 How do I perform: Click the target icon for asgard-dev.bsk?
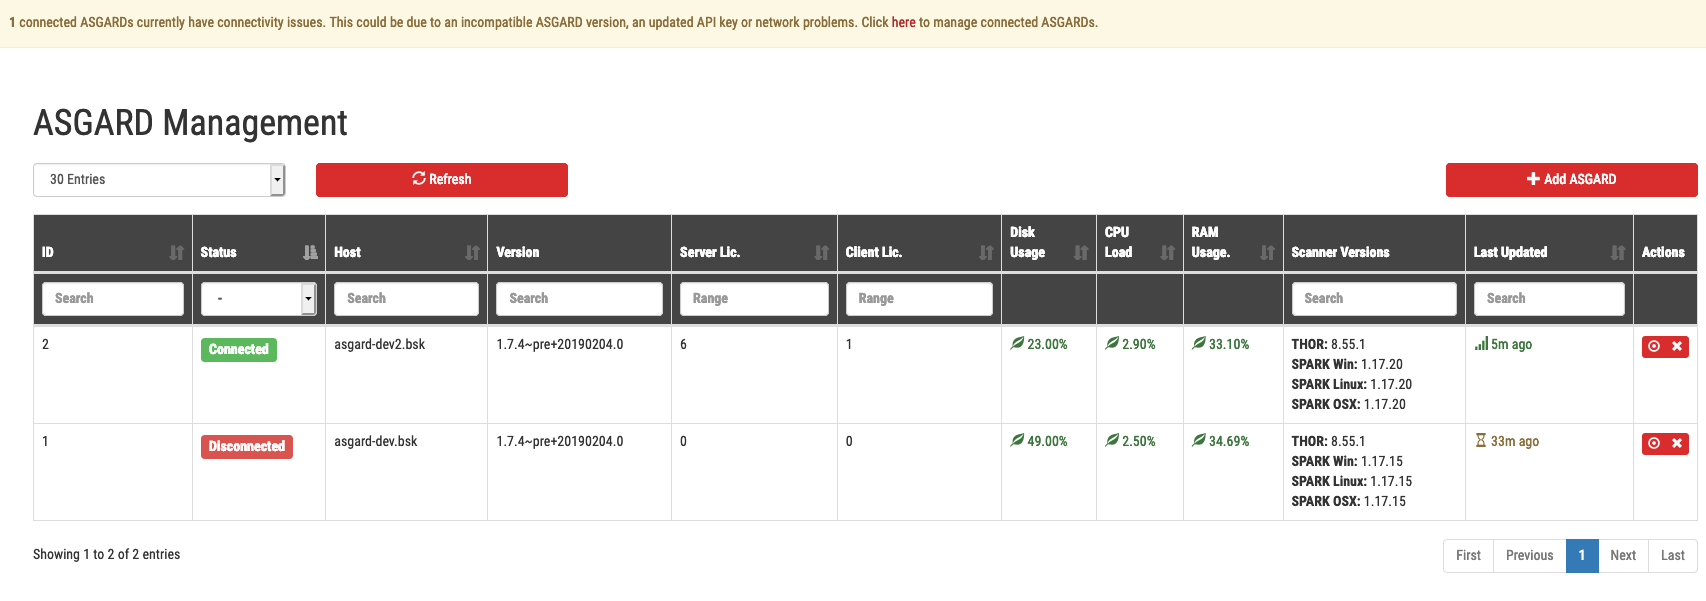[1654, 443]
